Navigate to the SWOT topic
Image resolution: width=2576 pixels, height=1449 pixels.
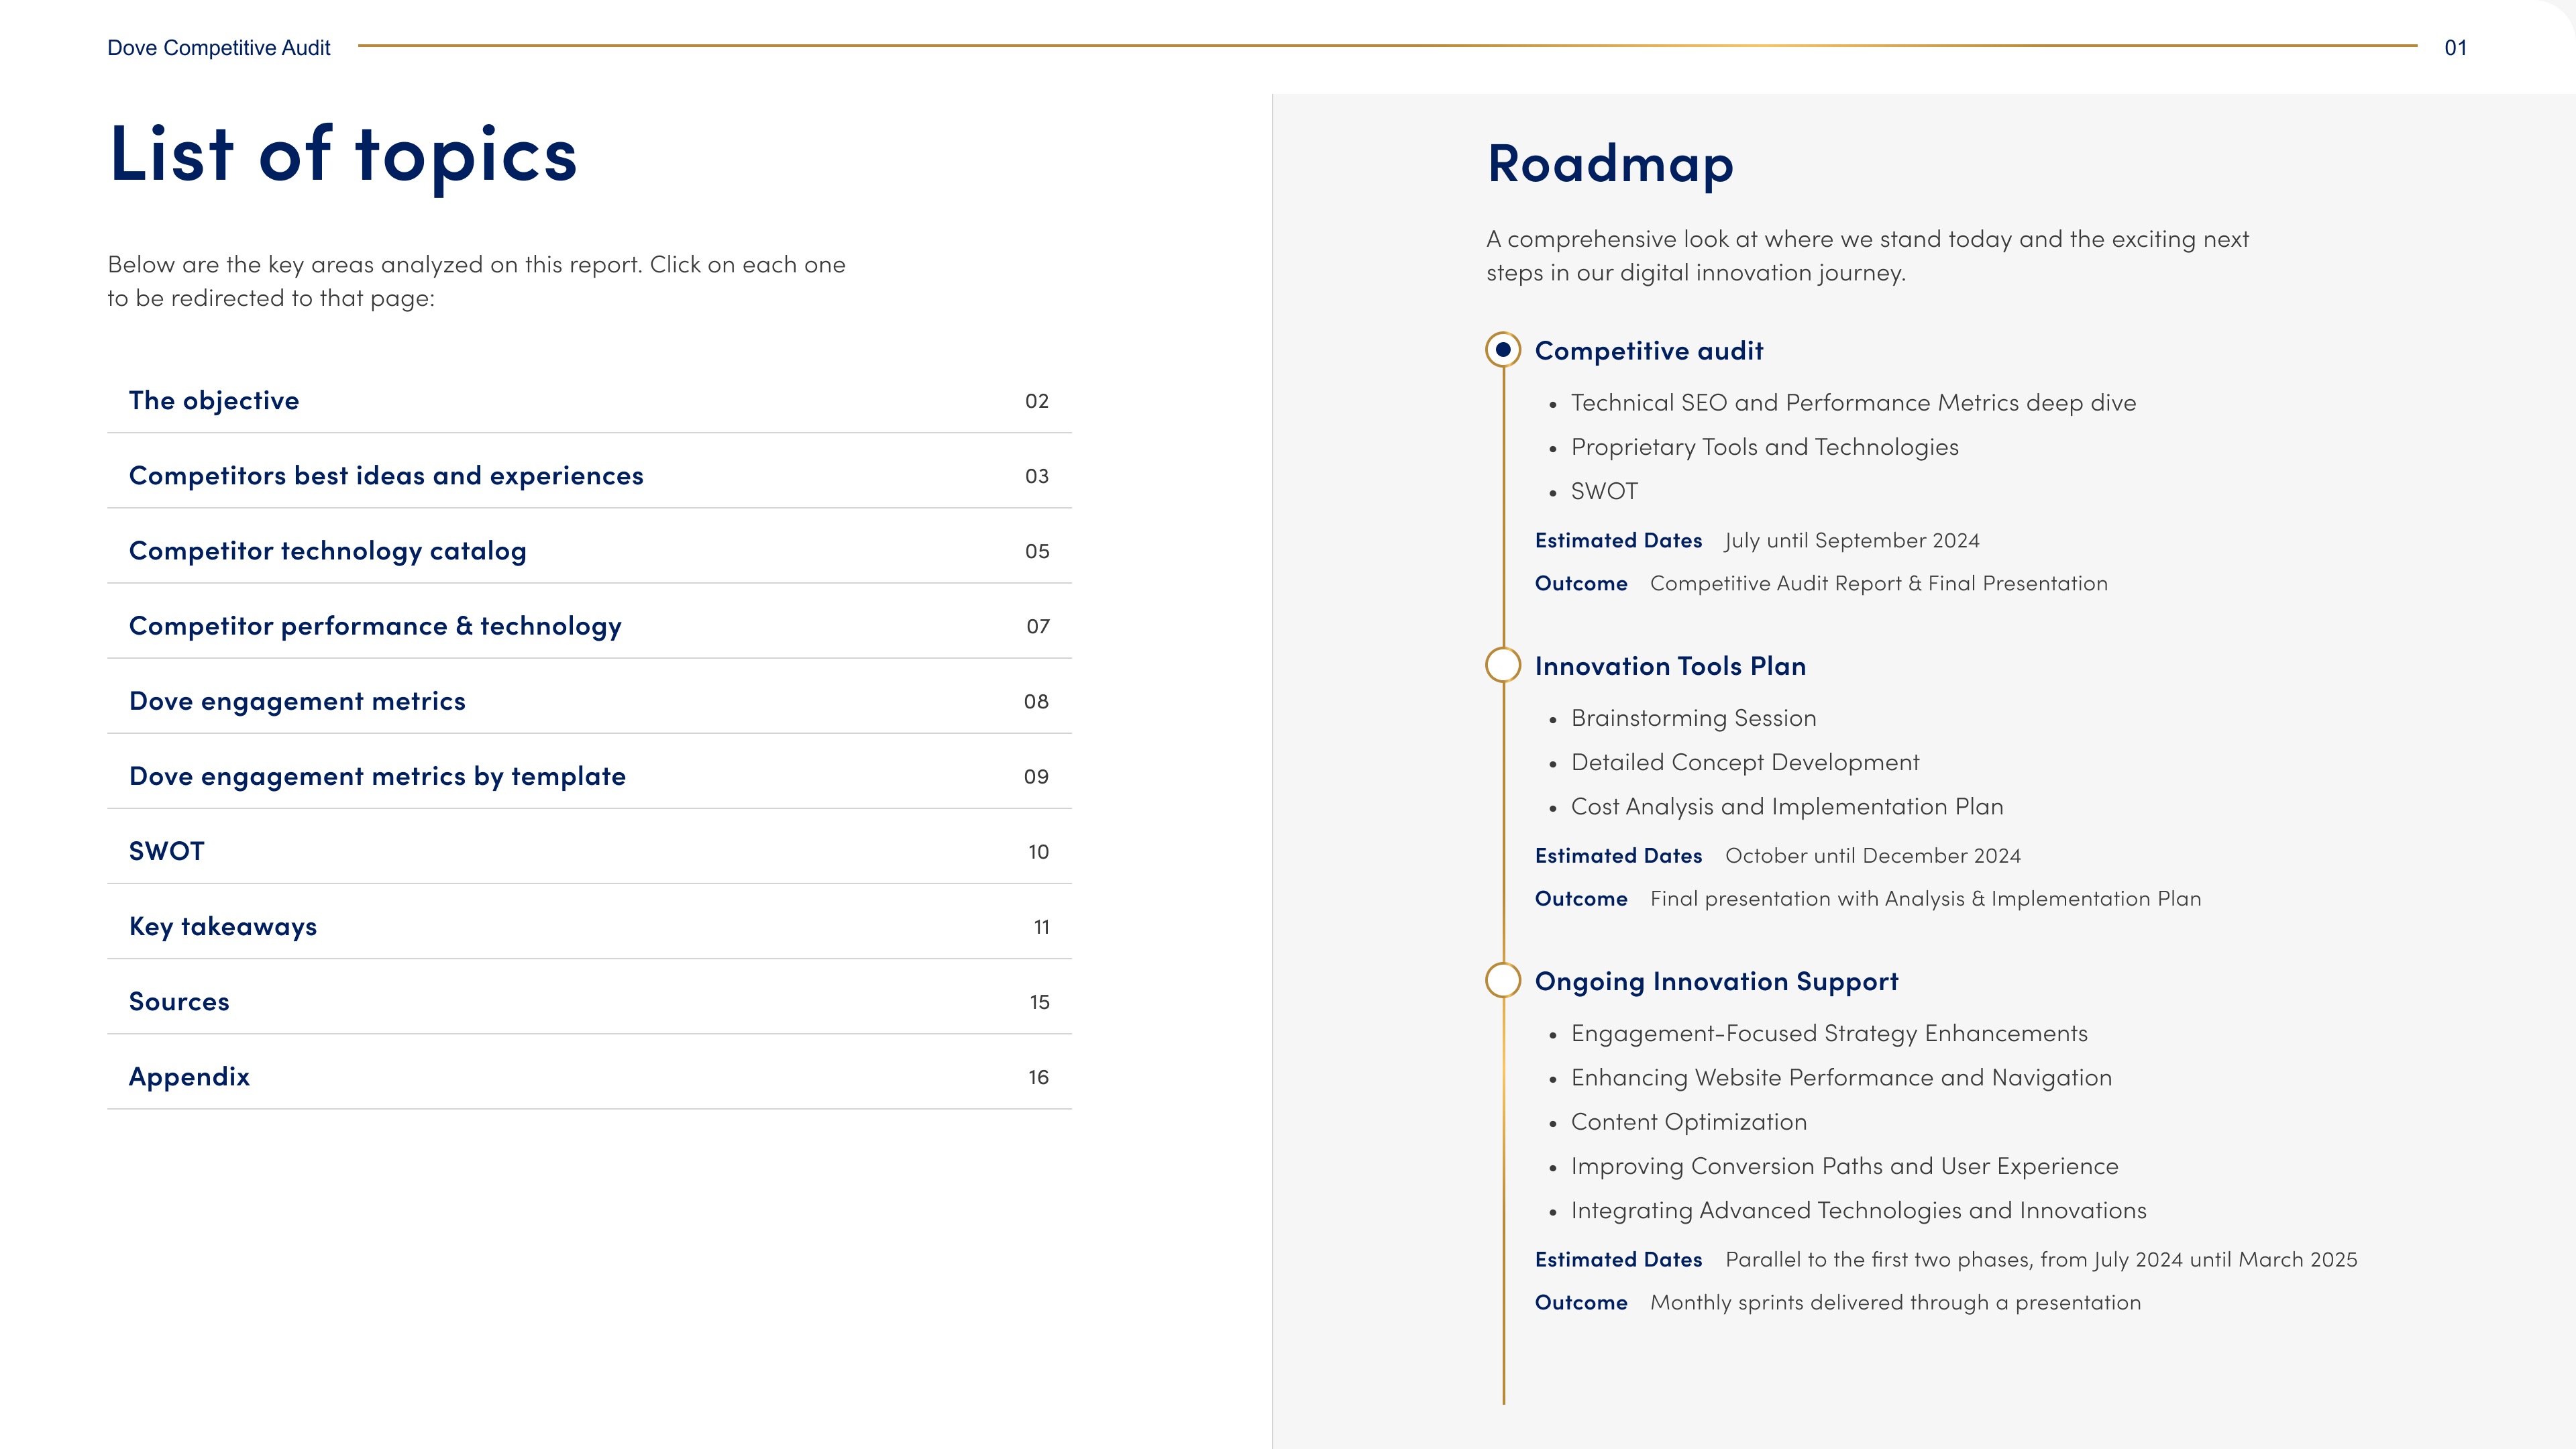[589, 850]
